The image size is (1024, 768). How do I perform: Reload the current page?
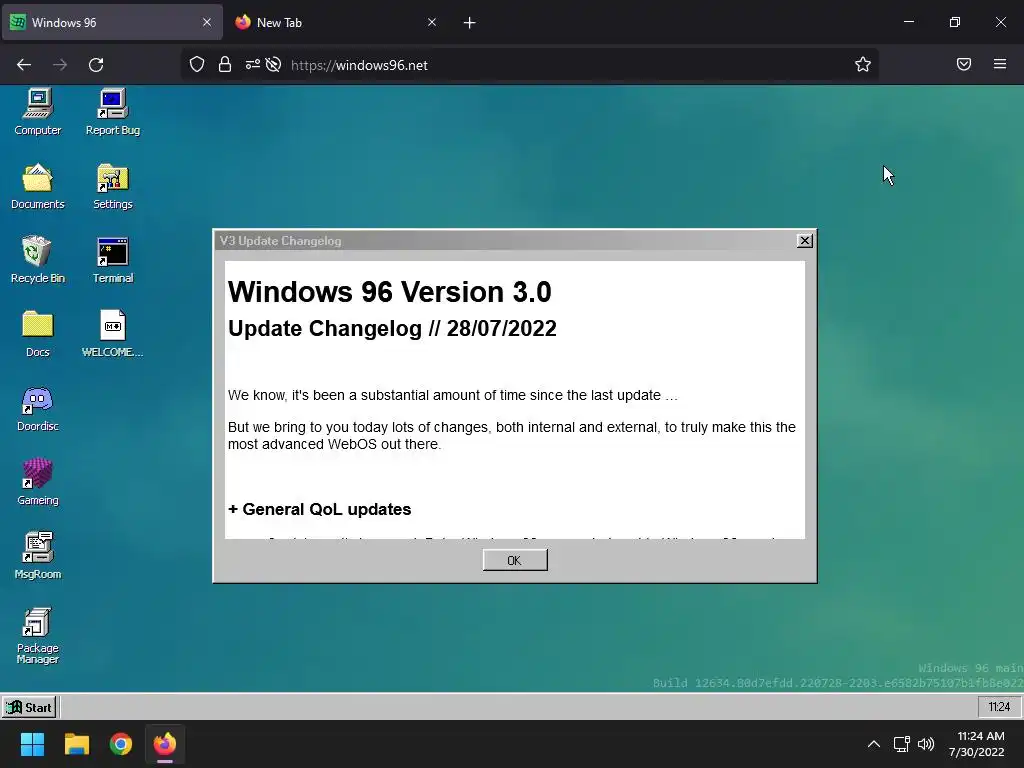[x=96, y=65]
